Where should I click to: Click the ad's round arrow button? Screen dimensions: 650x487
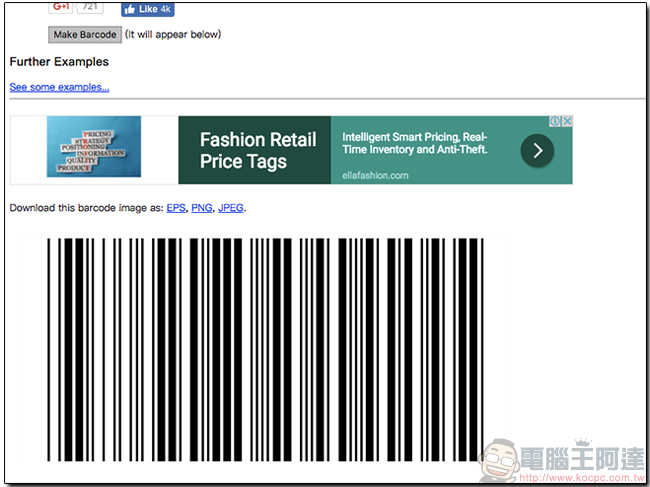pyautogui.click(x=537, y=150)
